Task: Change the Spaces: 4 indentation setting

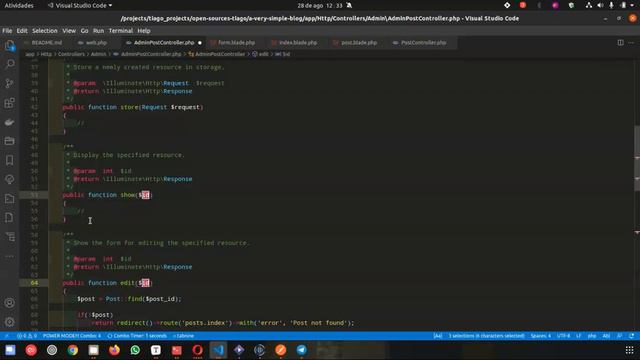Action: pos(540,336)
